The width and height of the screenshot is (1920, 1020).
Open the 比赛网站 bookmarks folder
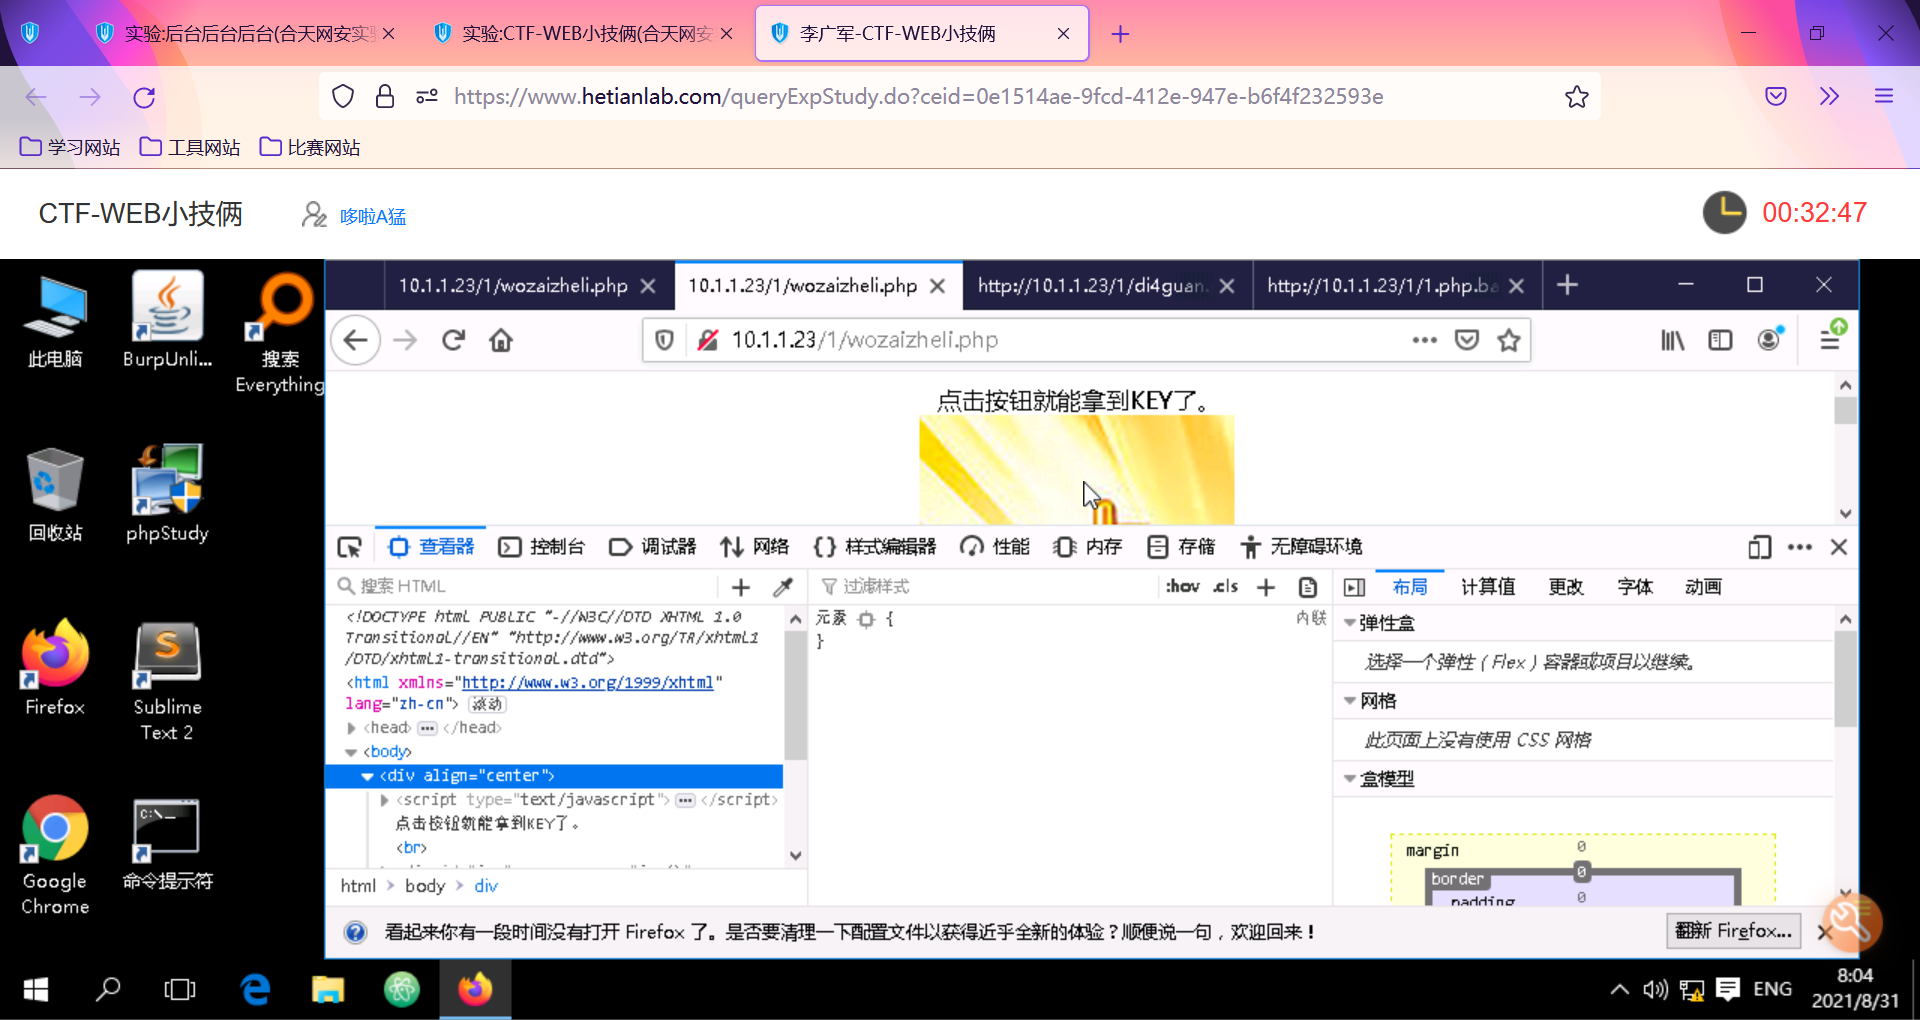click(310, 148)
